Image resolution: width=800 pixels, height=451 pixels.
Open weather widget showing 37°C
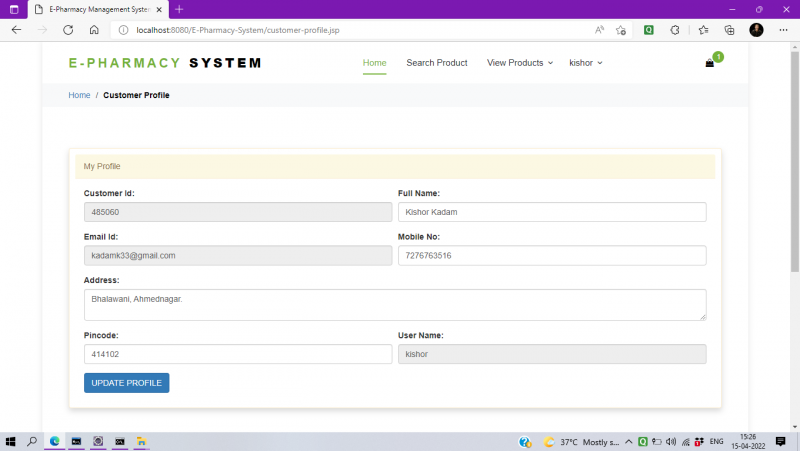[581, 442]
